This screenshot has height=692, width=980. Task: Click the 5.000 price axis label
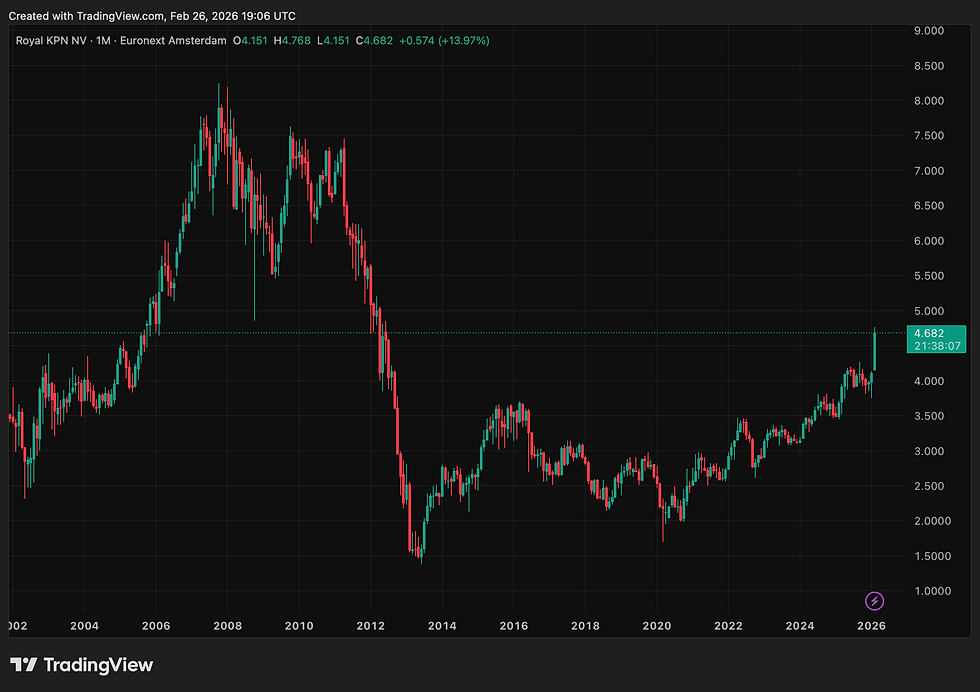[x=929, y=311]
